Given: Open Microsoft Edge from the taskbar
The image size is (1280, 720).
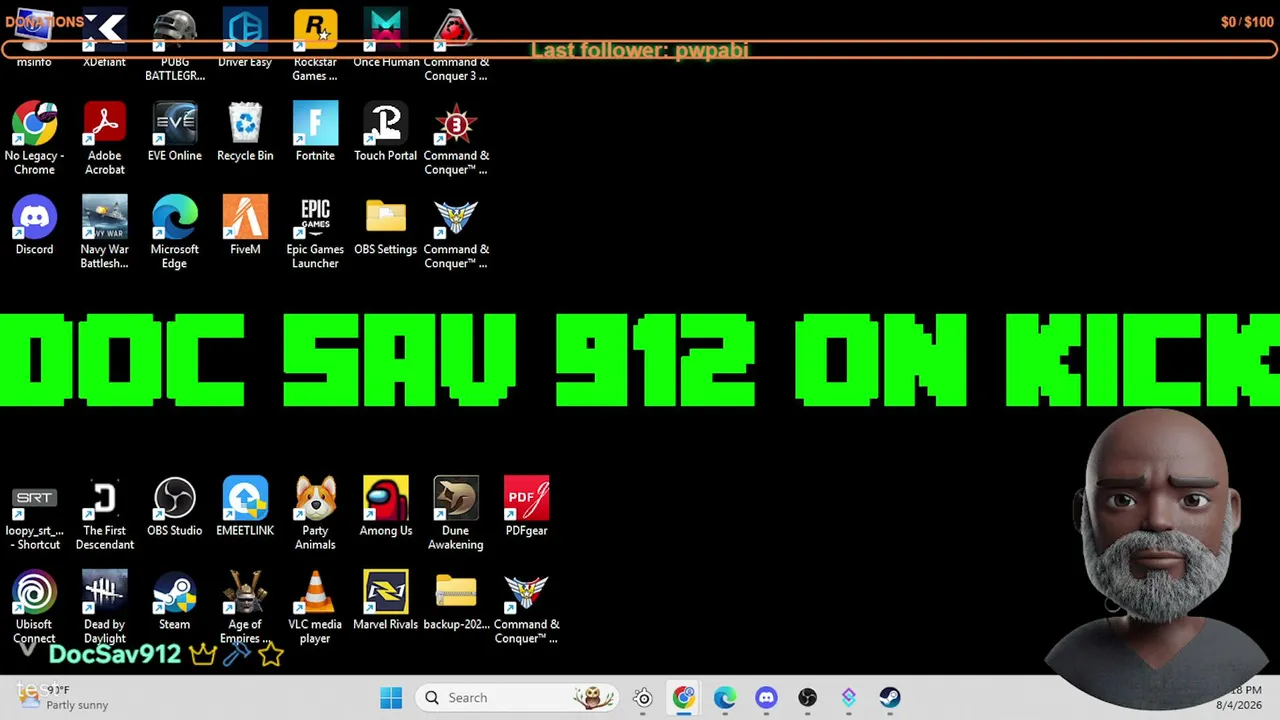Looking at the screenshot, I should click(725, 698).
